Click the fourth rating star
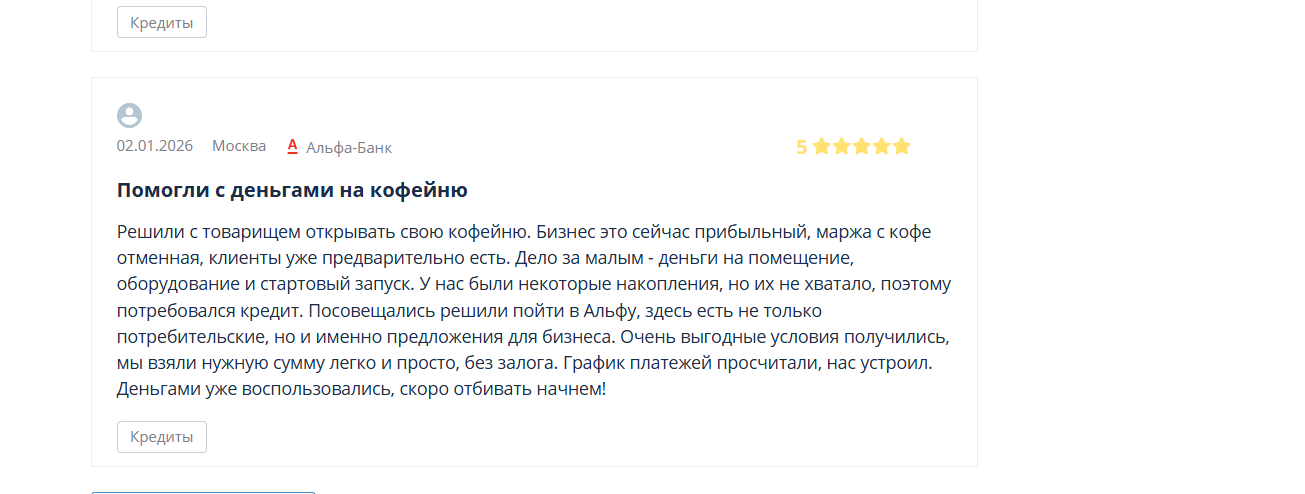The width and height of the screenshot is (1305, 494). click(882, 147)
